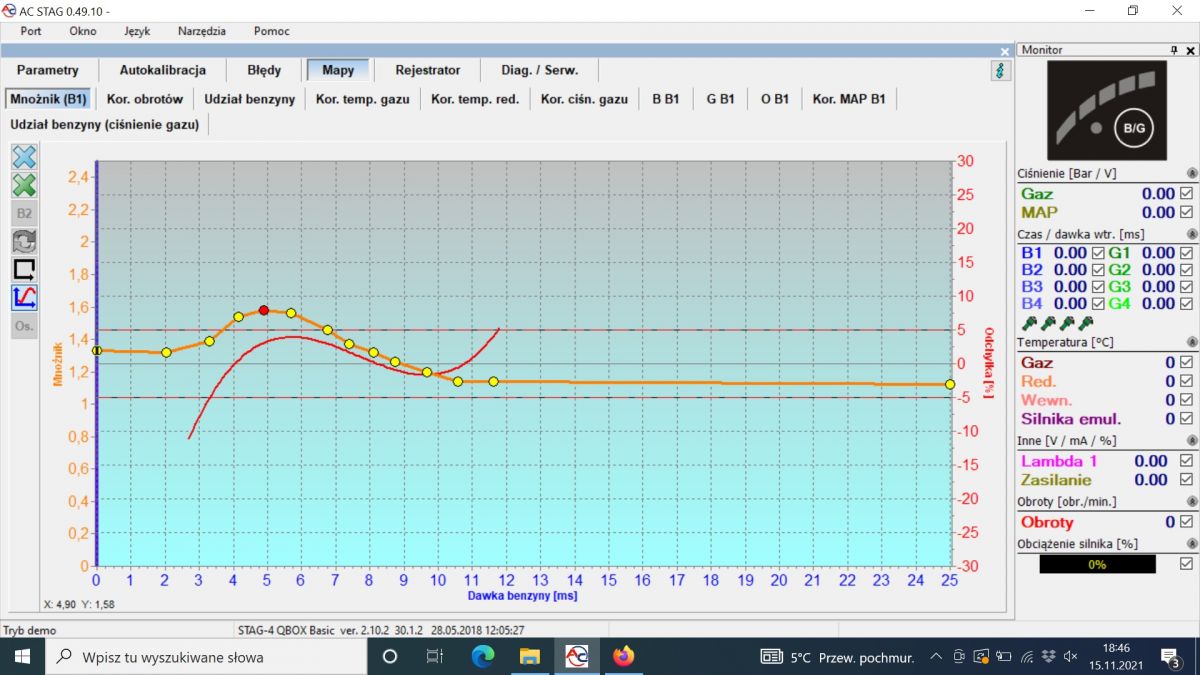Collapse the Inne [V / mA / %] section

click(1192, 440)
